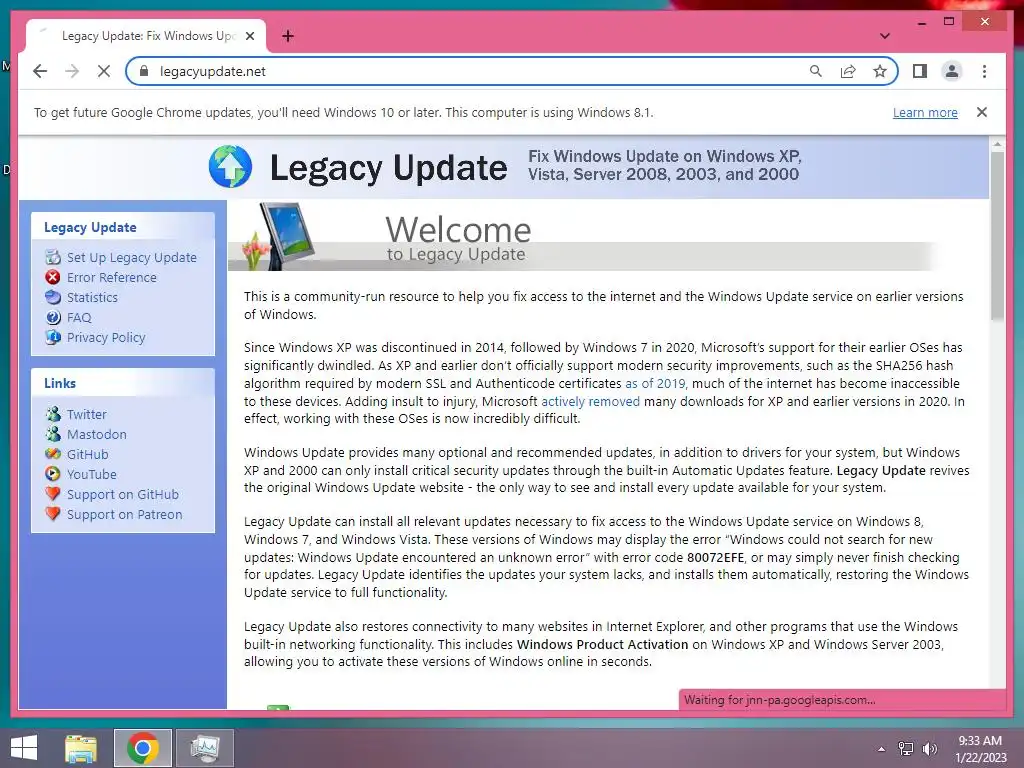Click the Welcome banner monitor image

point(286,236)
